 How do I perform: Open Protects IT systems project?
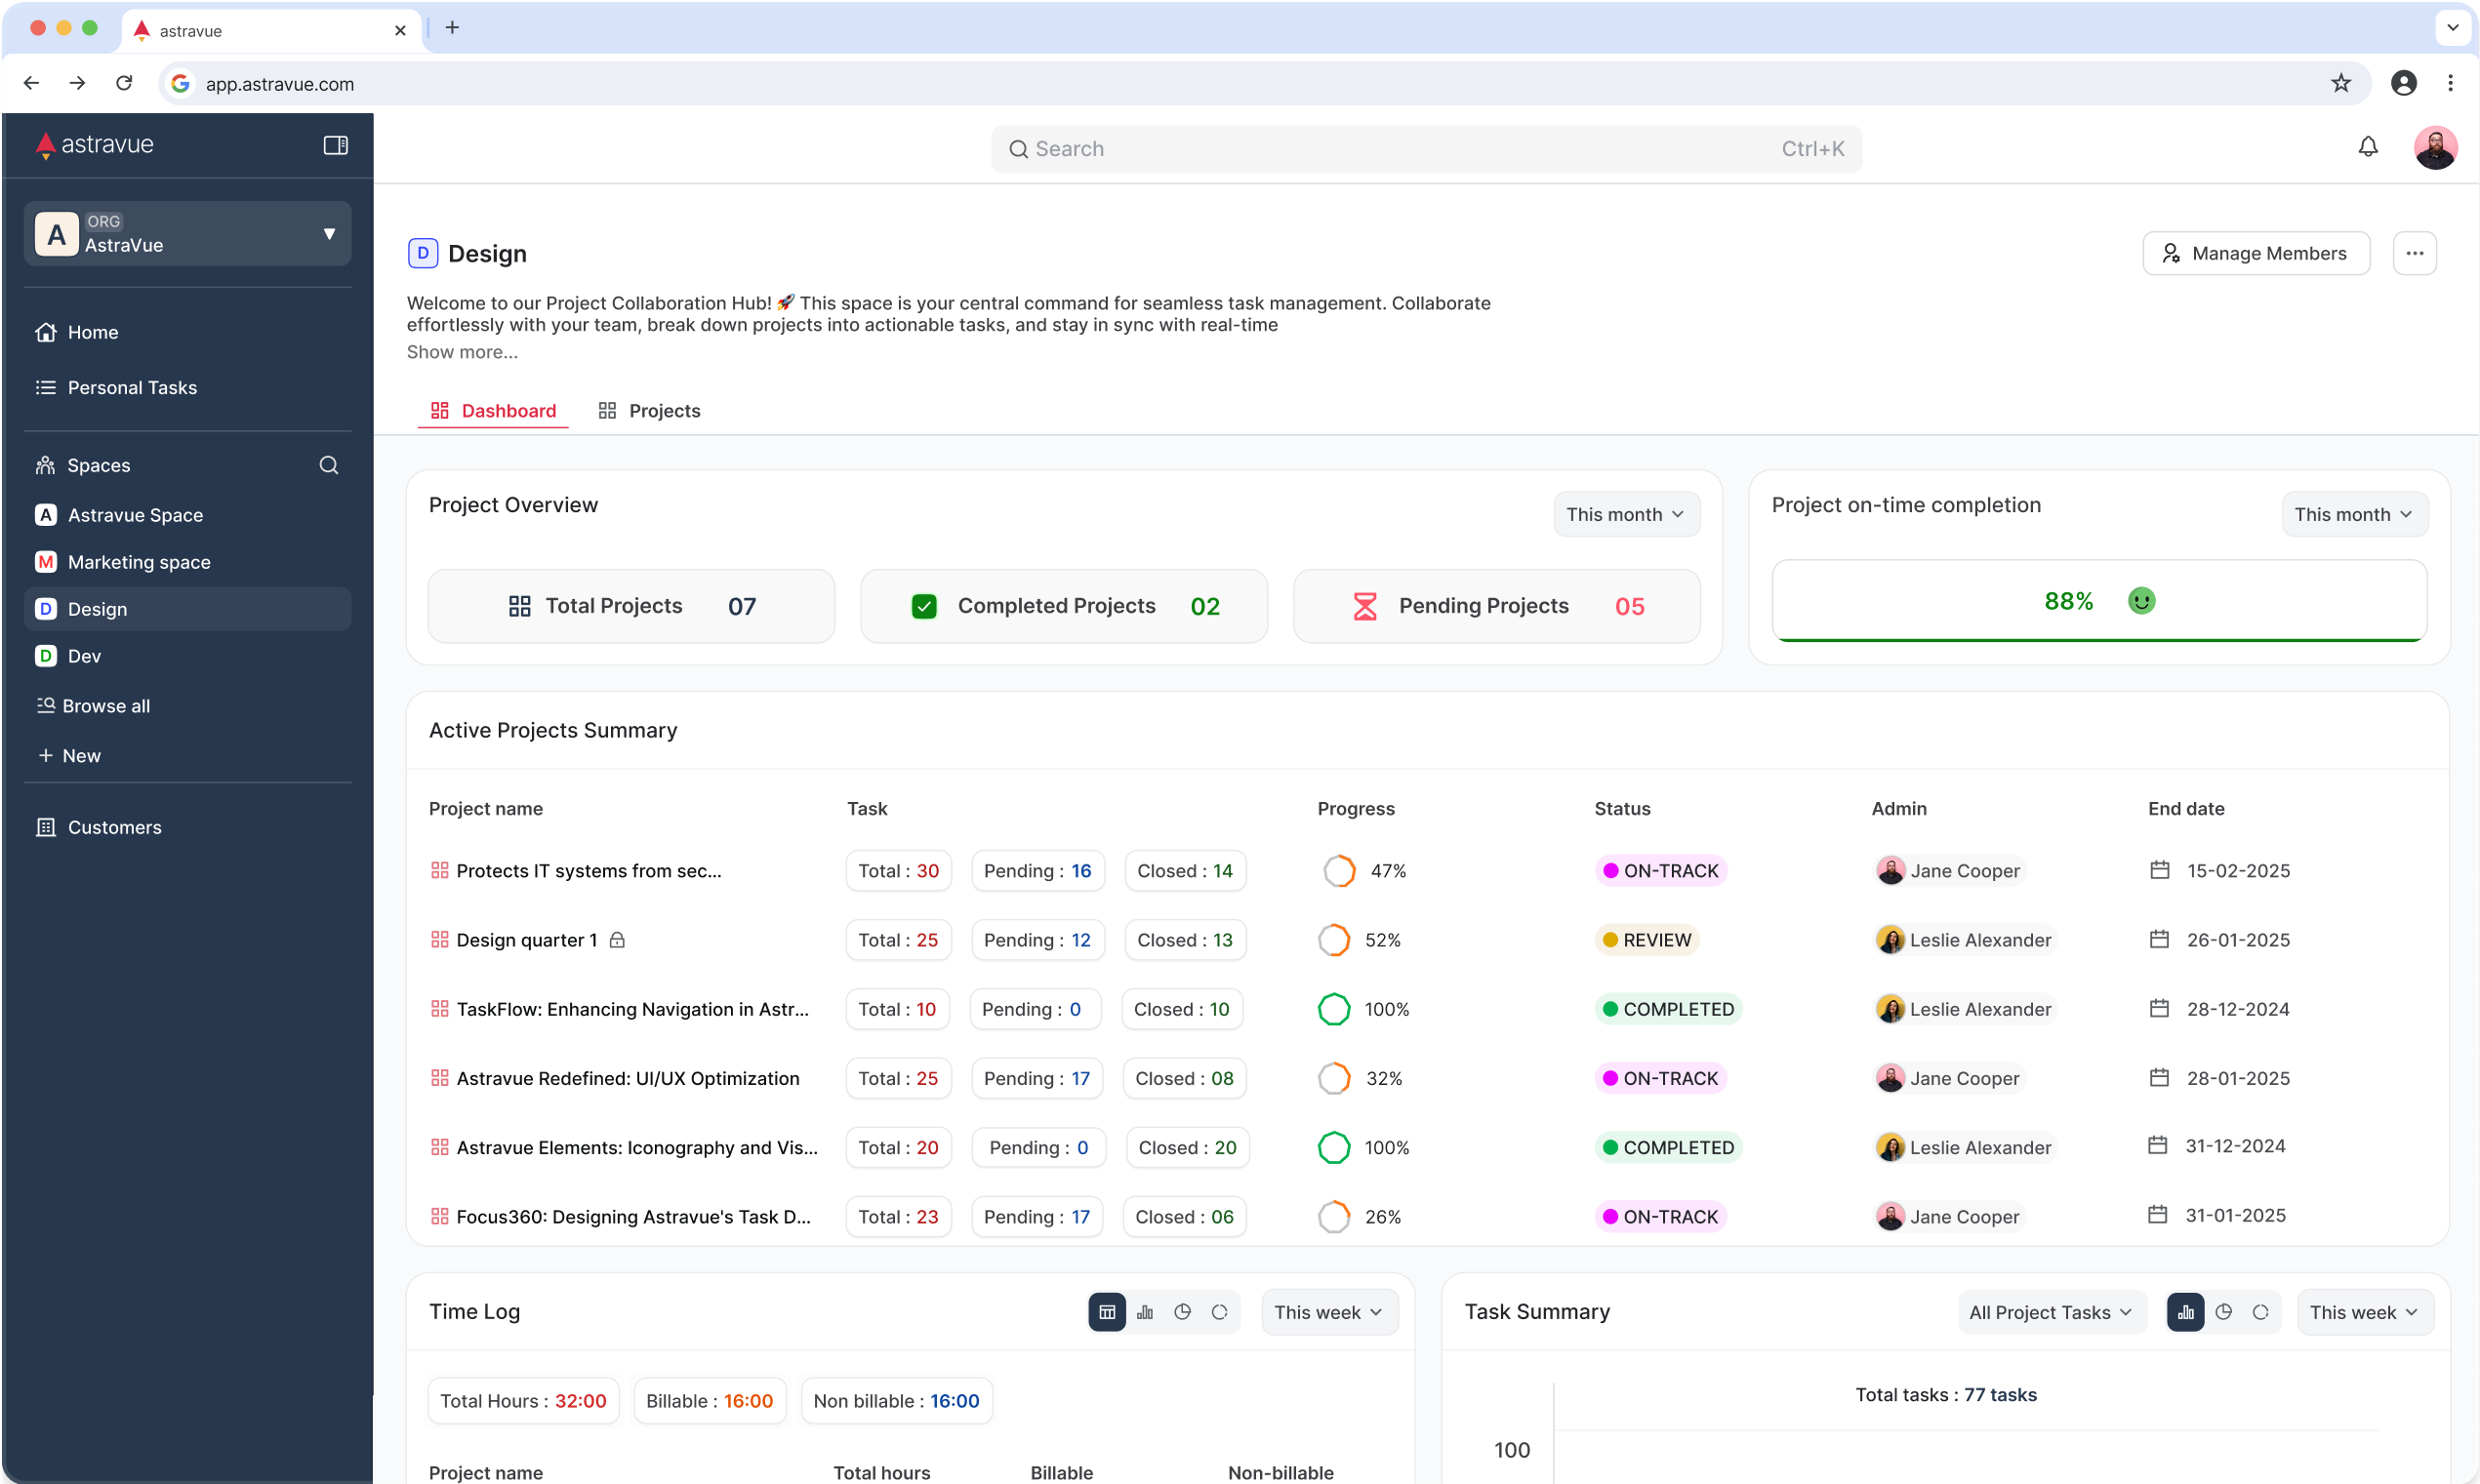588,871
